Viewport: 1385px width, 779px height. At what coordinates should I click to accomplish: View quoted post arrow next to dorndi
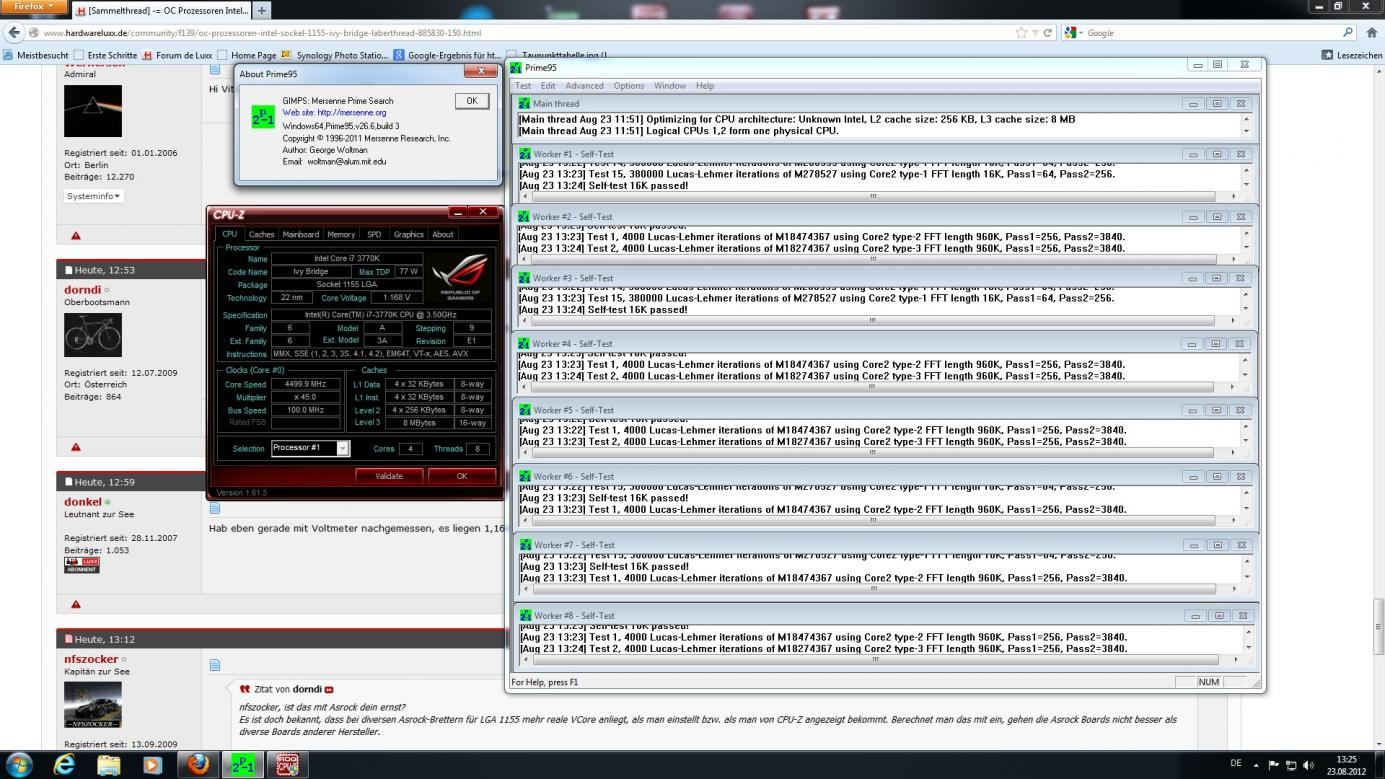coord(329,689)
